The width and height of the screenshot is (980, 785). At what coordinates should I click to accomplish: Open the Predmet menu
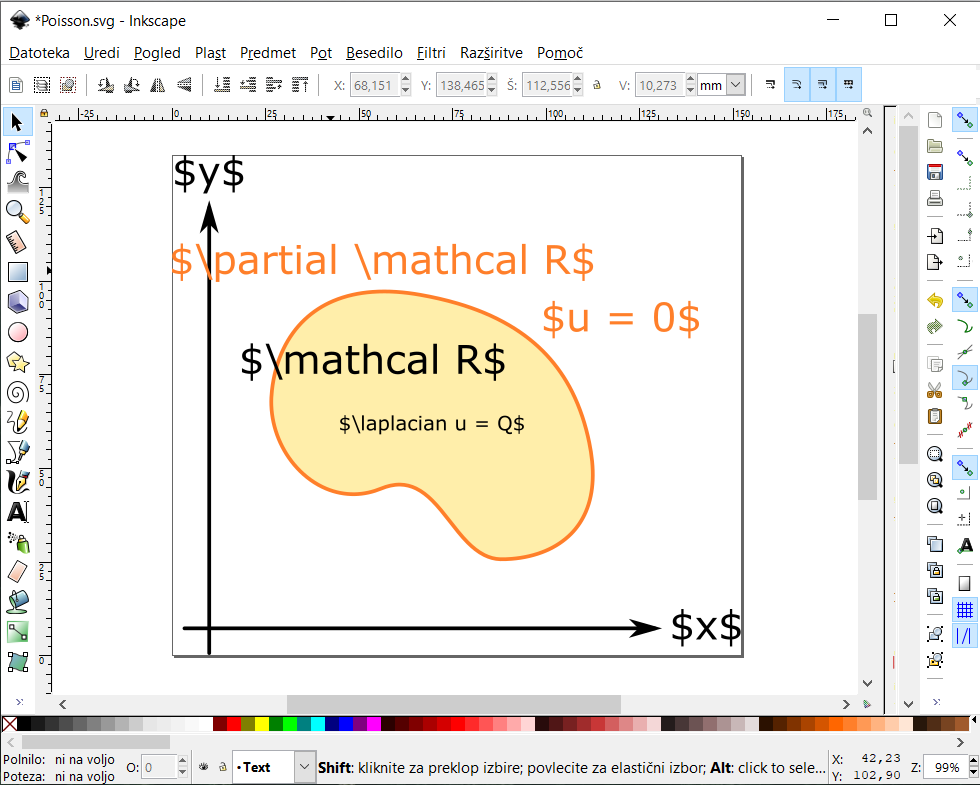(268, 53)
